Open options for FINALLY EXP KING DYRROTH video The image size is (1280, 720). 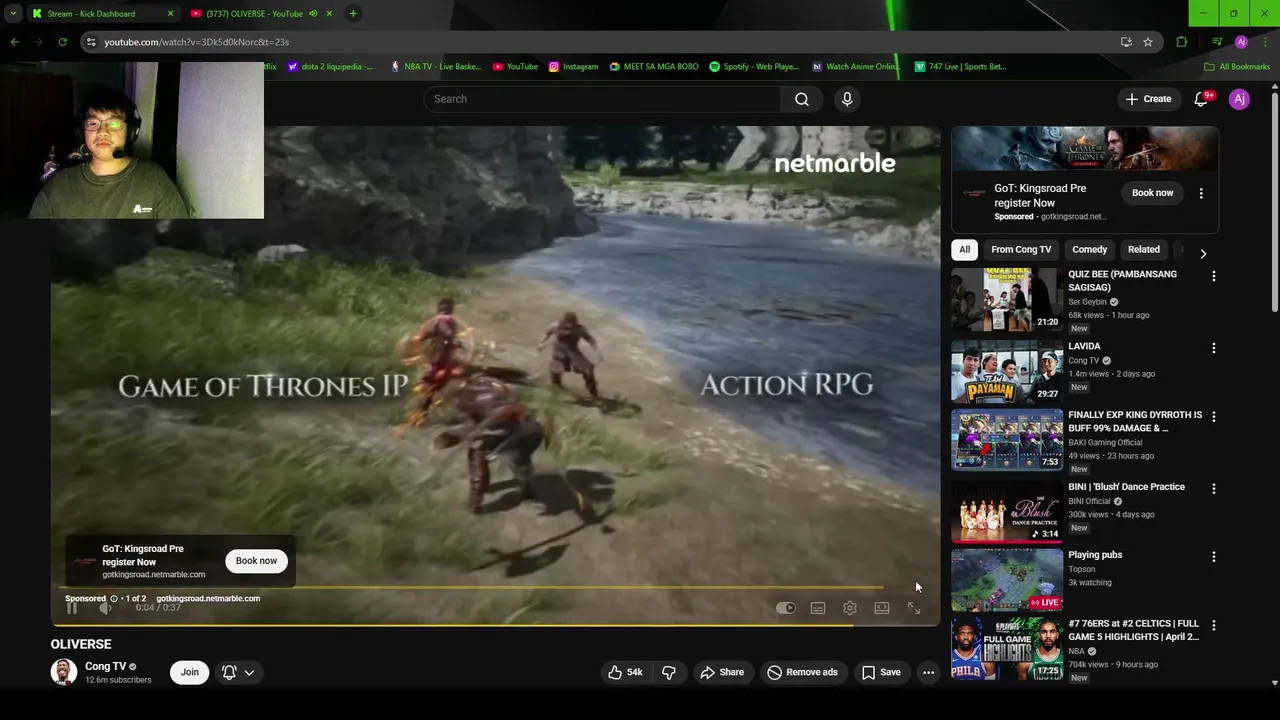coord(1213,416)
